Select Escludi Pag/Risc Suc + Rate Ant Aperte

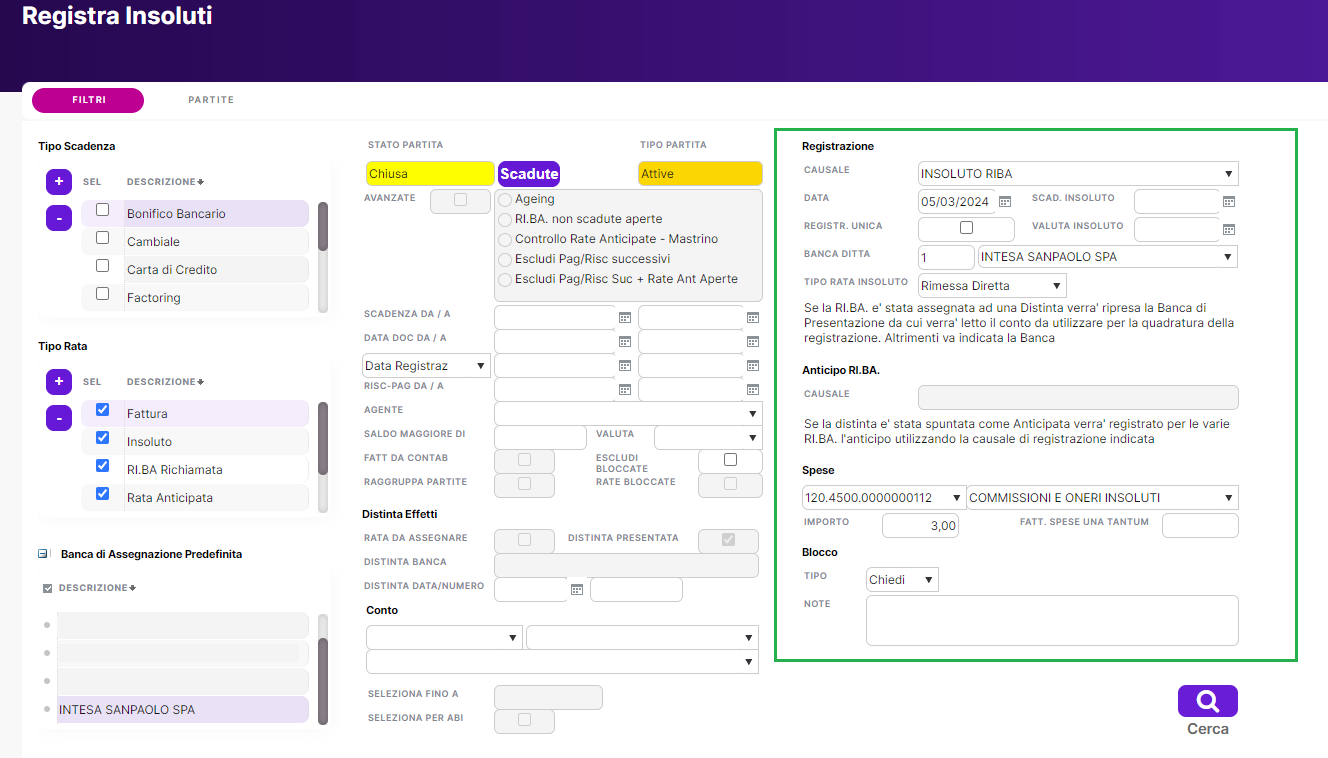(505, 280)
